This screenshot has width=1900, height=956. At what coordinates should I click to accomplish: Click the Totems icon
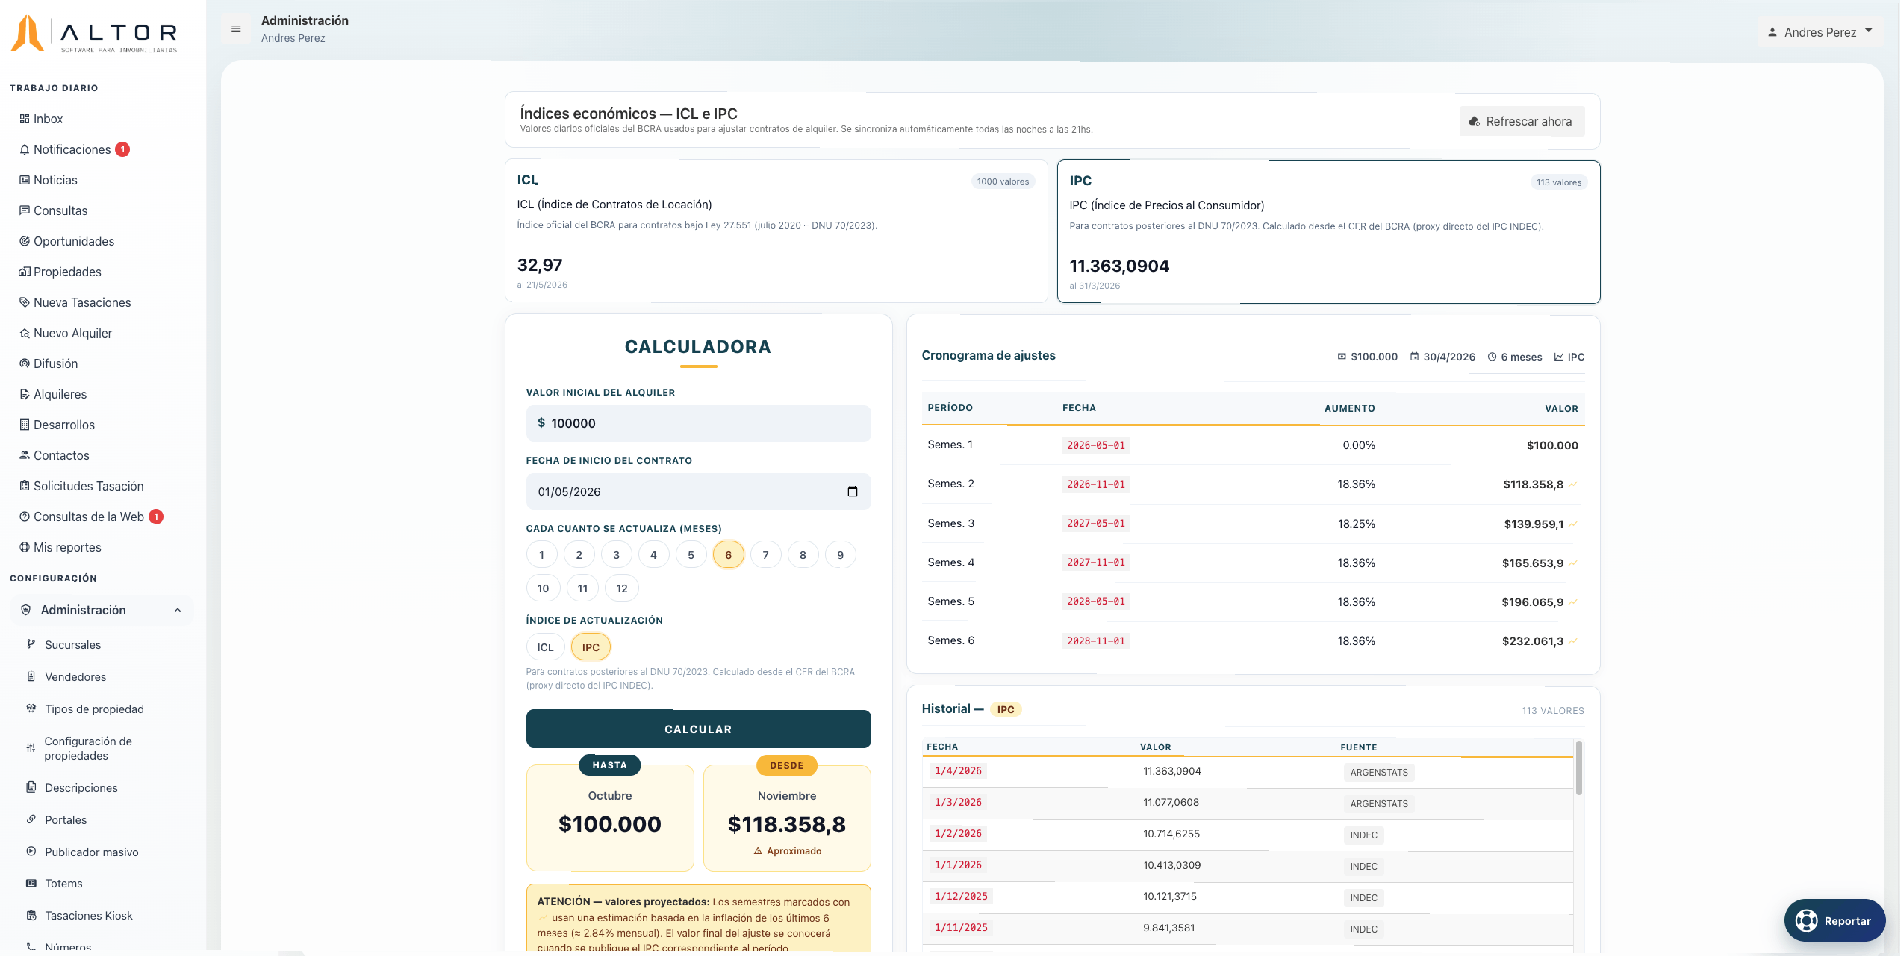31,884
